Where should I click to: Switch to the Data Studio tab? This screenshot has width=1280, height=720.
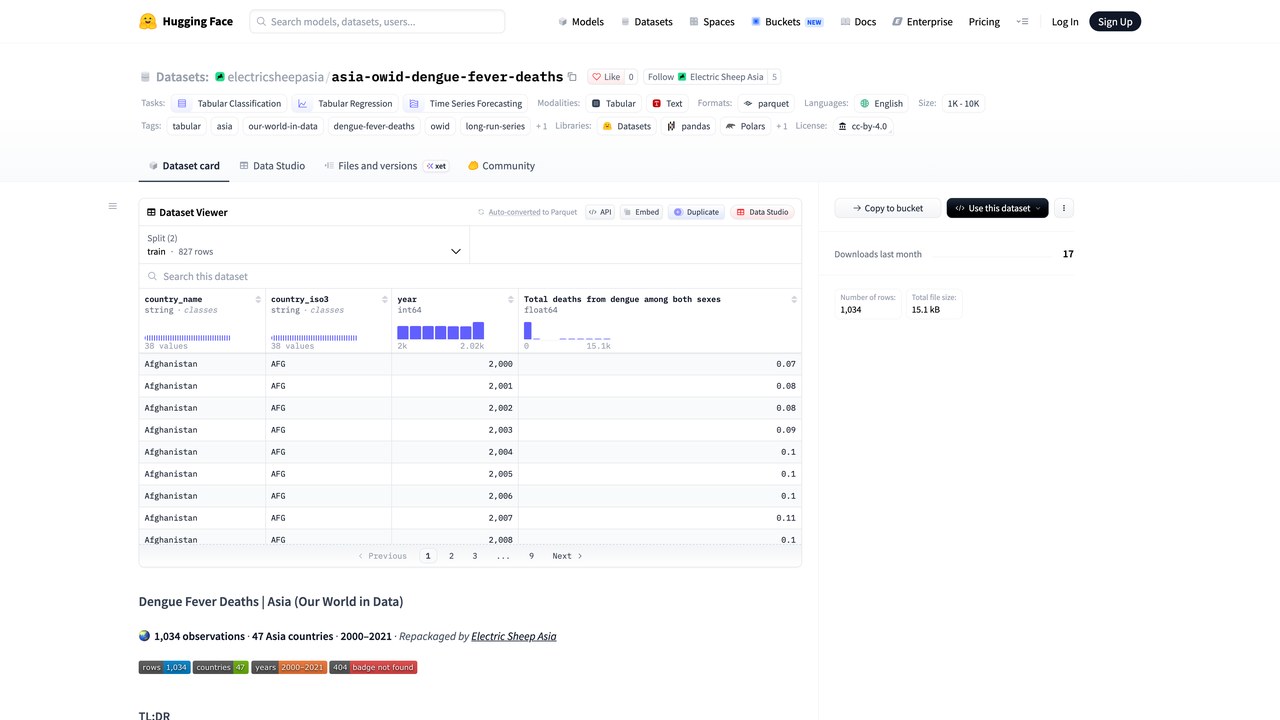tap(272, 166)
